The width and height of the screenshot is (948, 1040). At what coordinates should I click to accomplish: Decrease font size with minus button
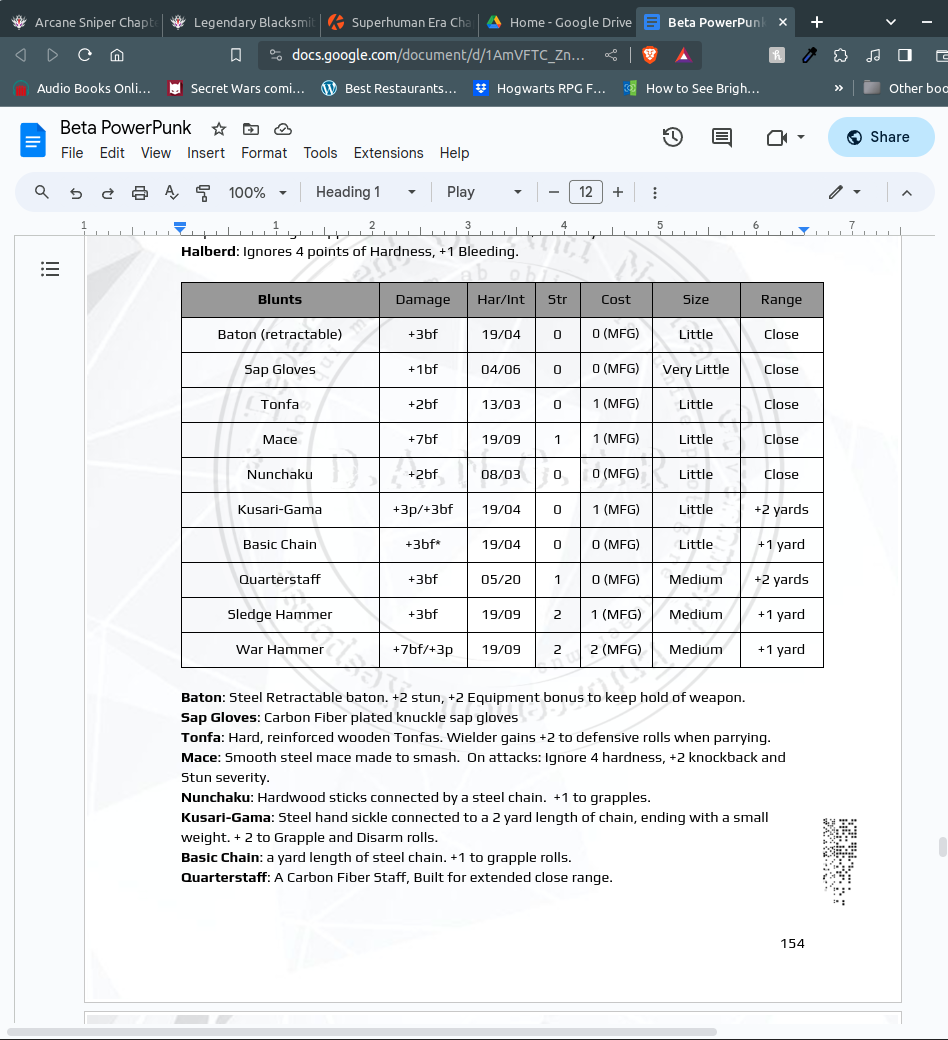tap(554, 192)
